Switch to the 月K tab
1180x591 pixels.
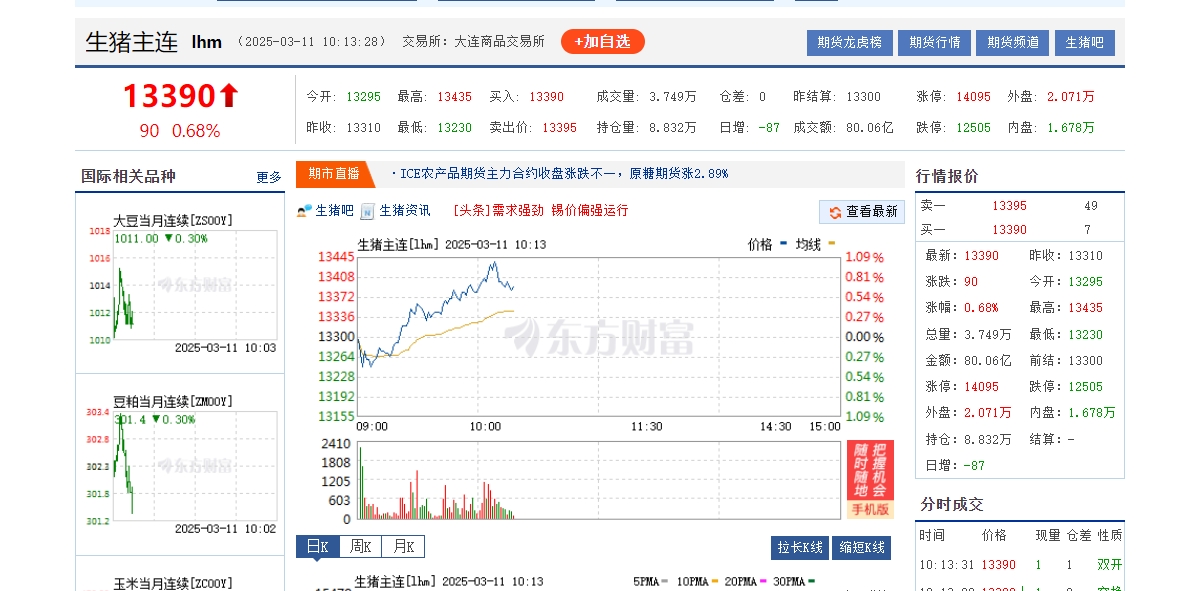(x=403, y=547)
